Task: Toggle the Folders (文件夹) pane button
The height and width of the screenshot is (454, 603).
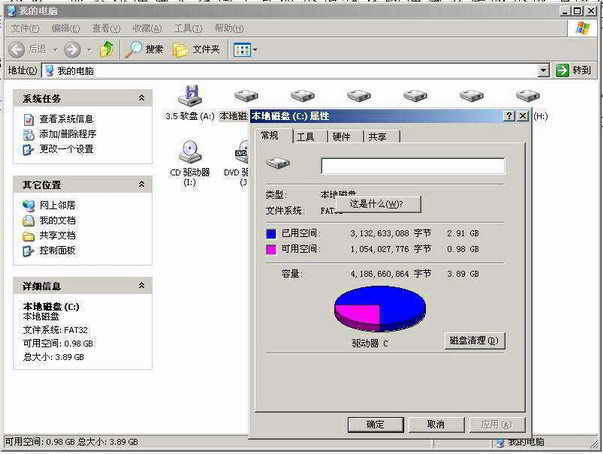Action: coord(197,49)
